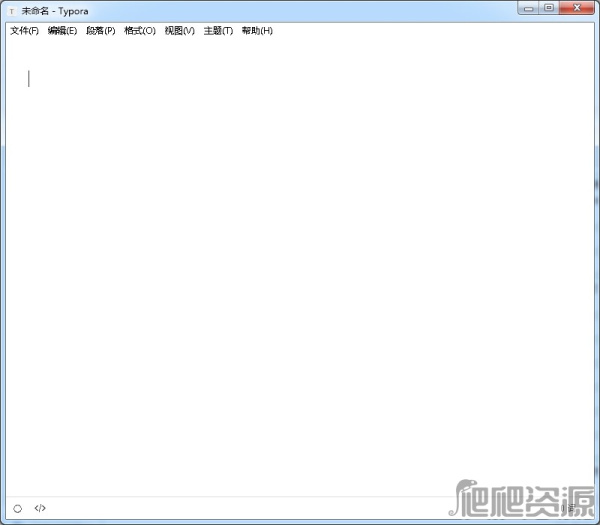Click the empty middle of the status bar
The height and width of the screenshot is (525, 600).
(x=250, y=508)
